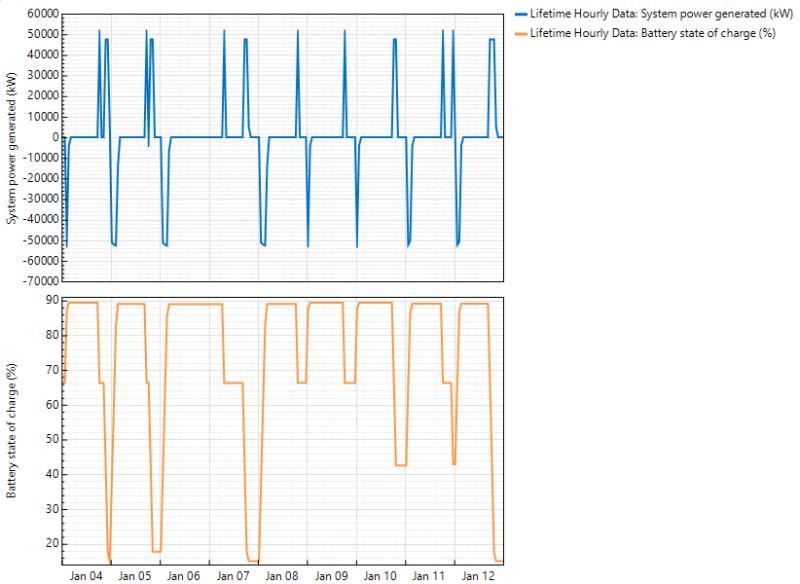Click the vertical Battery state of charge axis title

(13, 428)
